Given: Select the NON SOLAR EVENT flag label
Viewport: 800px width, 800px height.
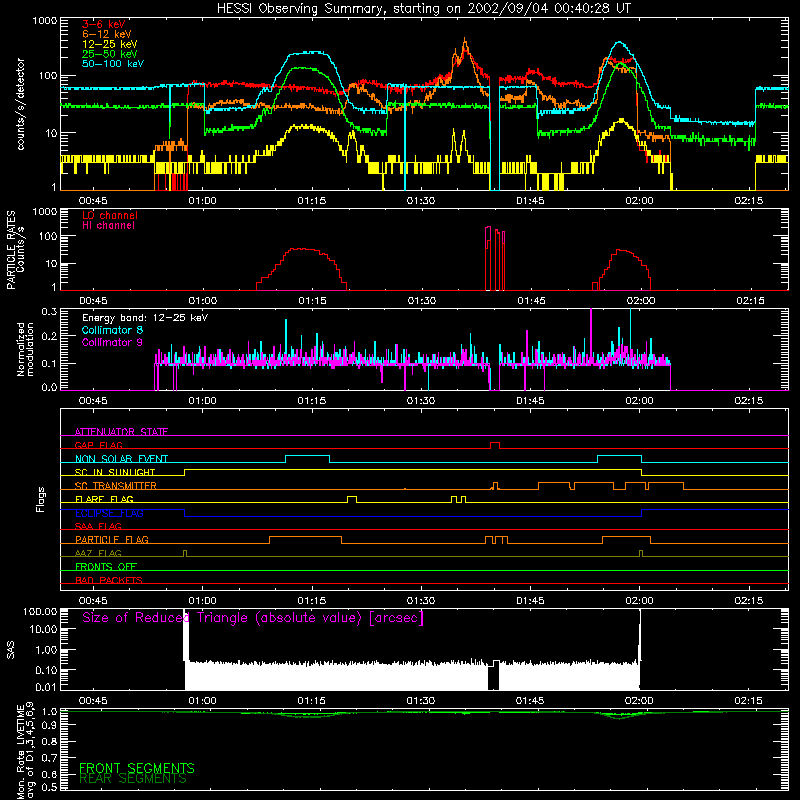Looking at the screenshot, I should [x=121, y=459].
